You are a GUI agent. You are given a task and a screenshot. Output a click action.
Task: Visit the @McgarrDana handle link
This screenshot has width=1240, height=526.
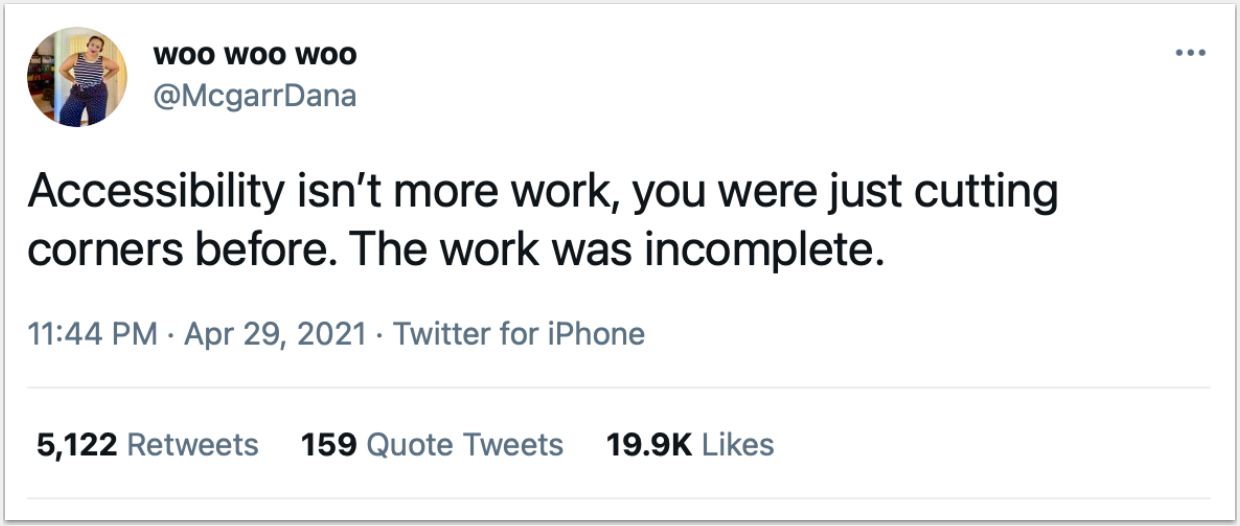(254, 95)
